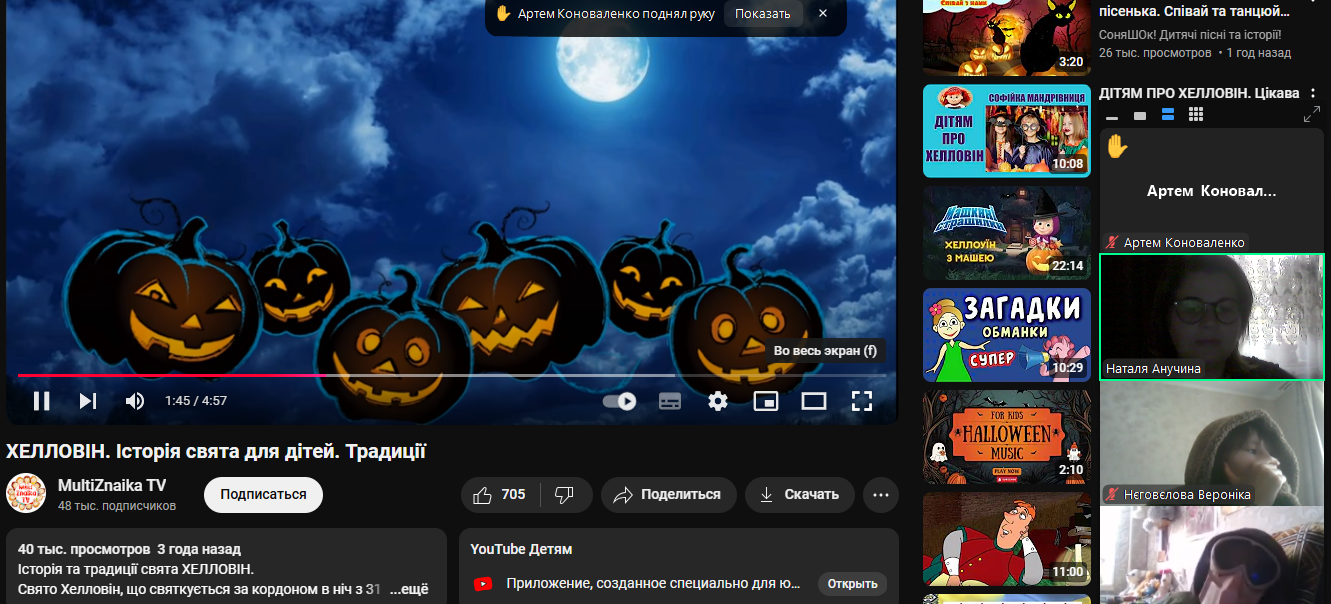The image size is (1331, 604).
Task: Select Наталя Анучина's video tile
Action: point(1212,317)
